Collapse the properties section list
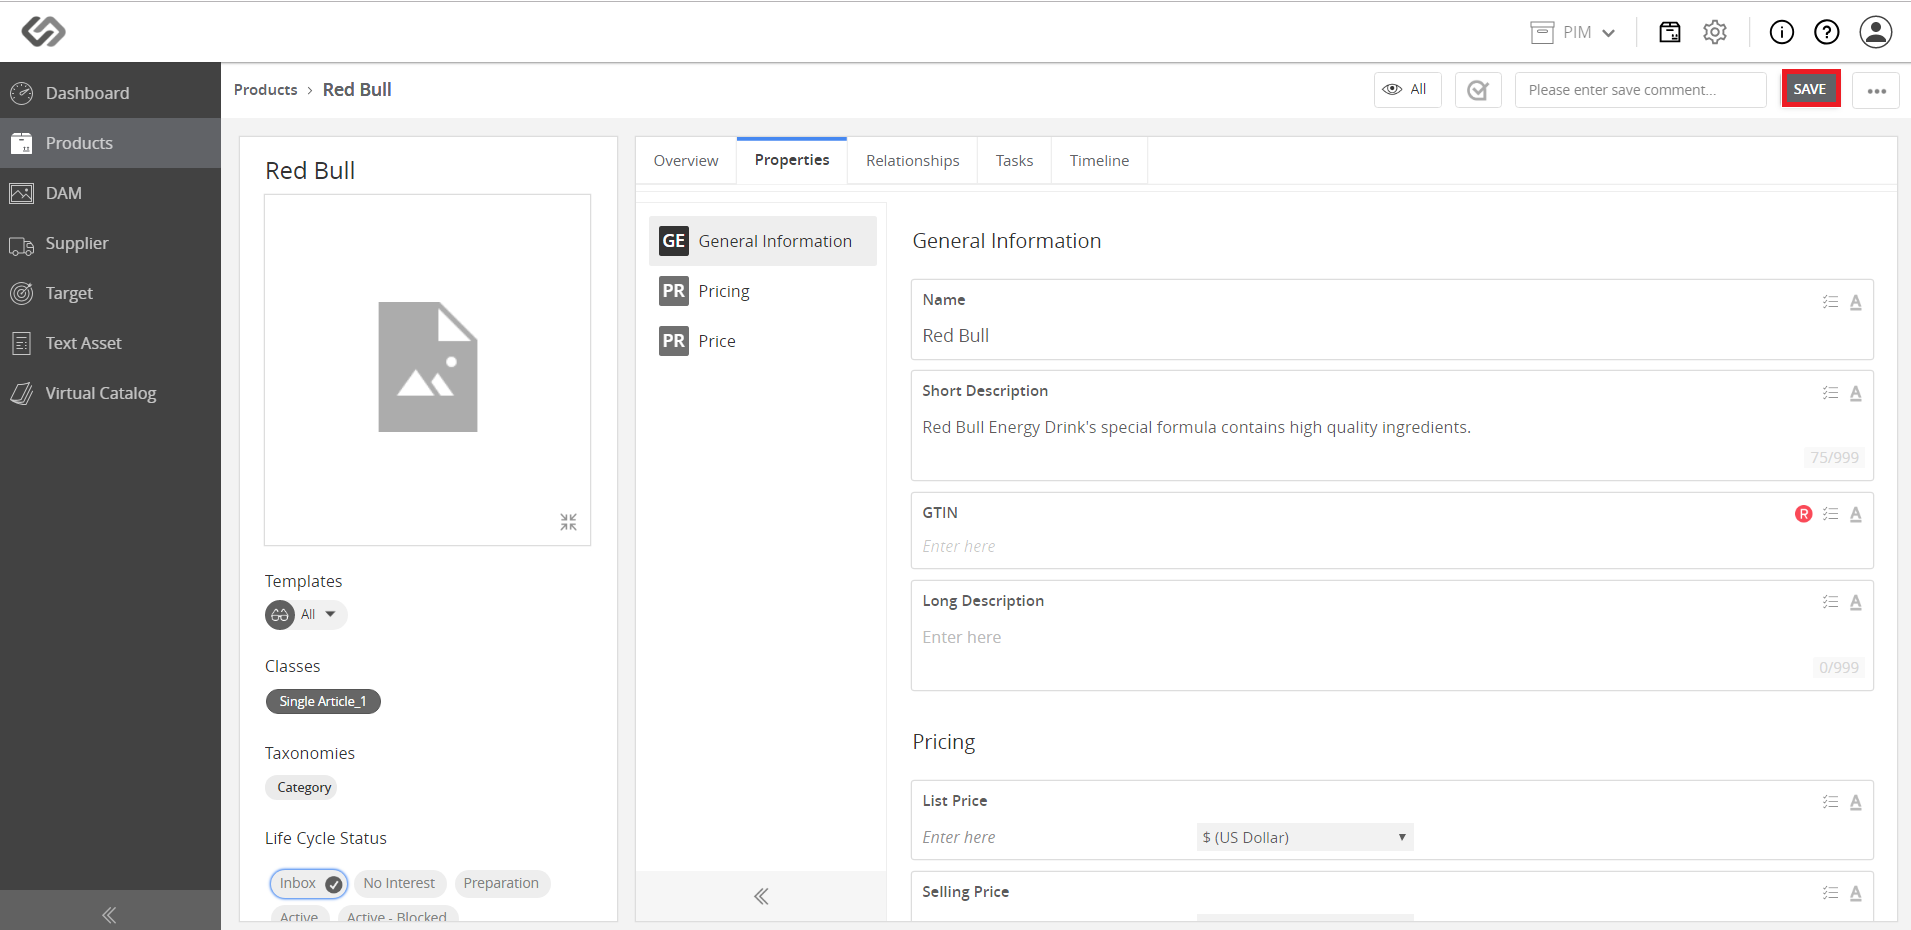Viewport: 1911px width, 930px height. click(761, 896)
